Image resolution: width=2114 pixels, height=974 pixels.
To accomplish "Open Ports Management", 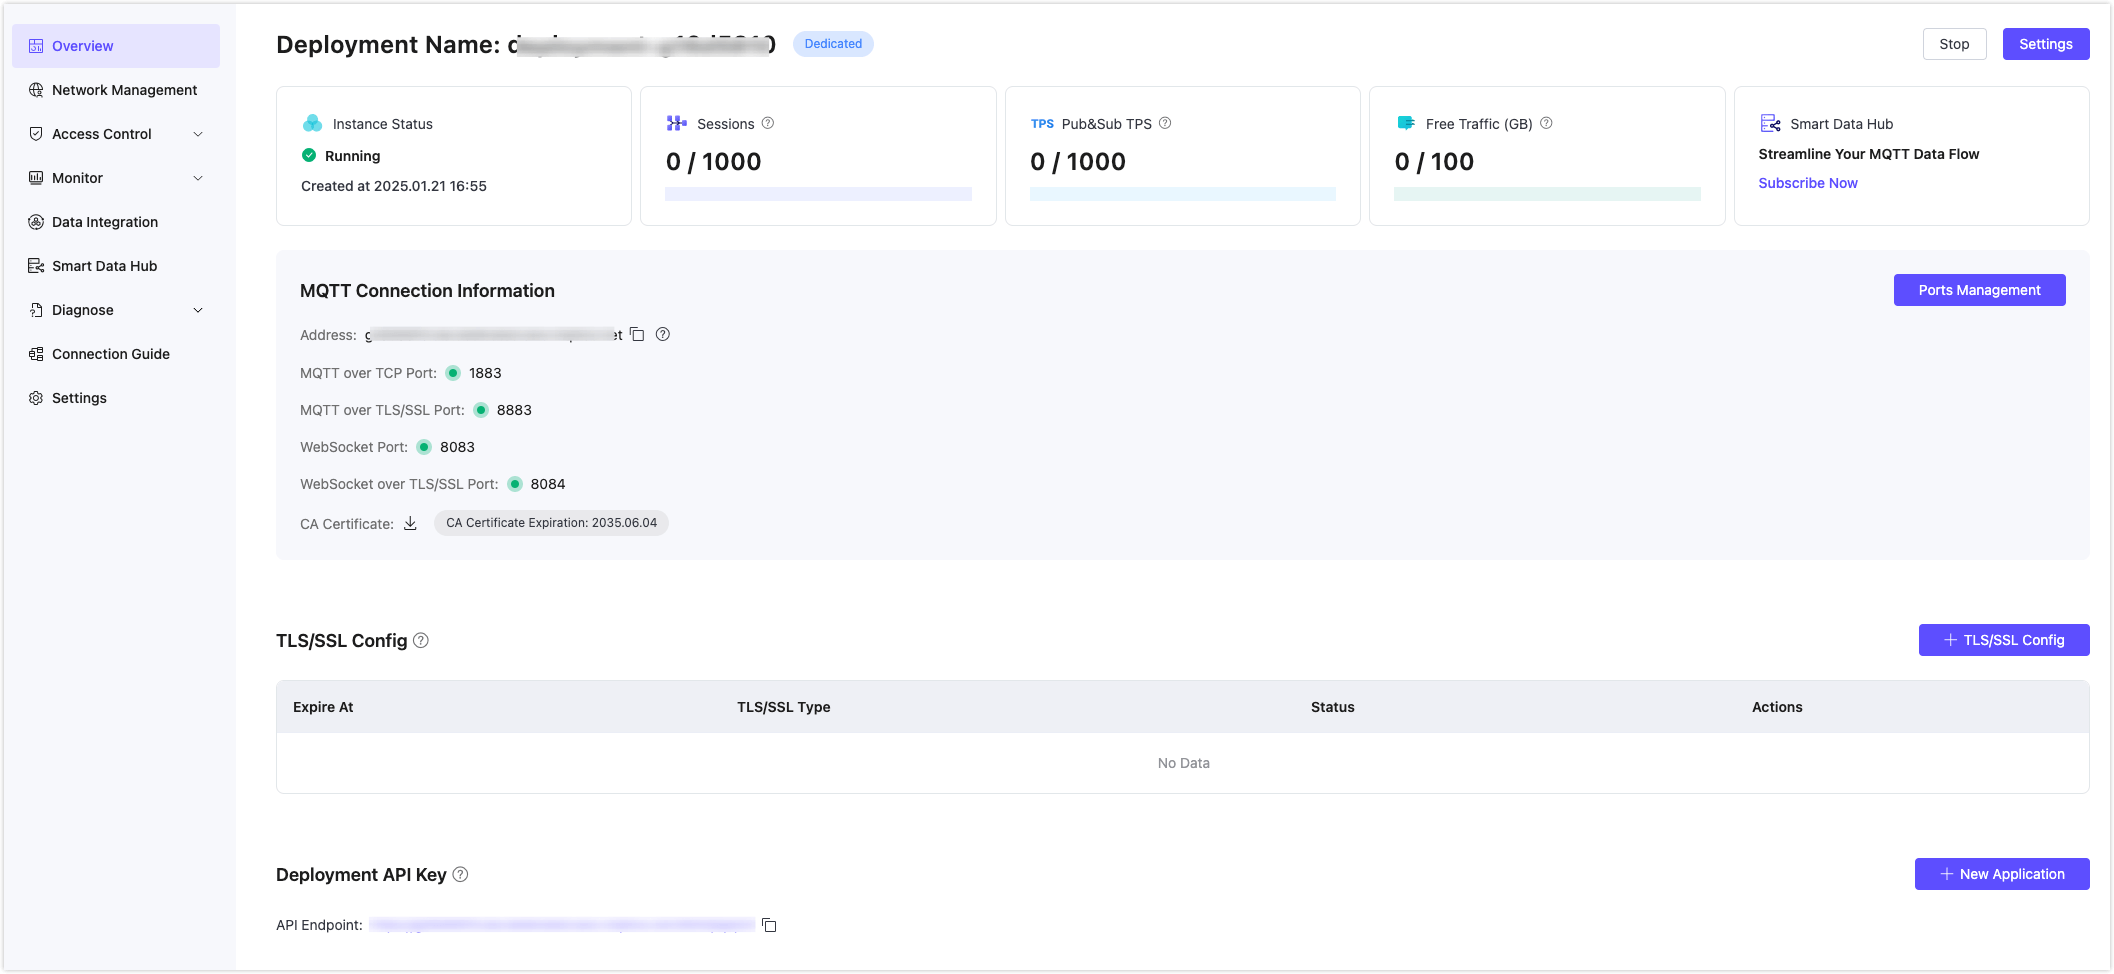I will pos(1979,290).
